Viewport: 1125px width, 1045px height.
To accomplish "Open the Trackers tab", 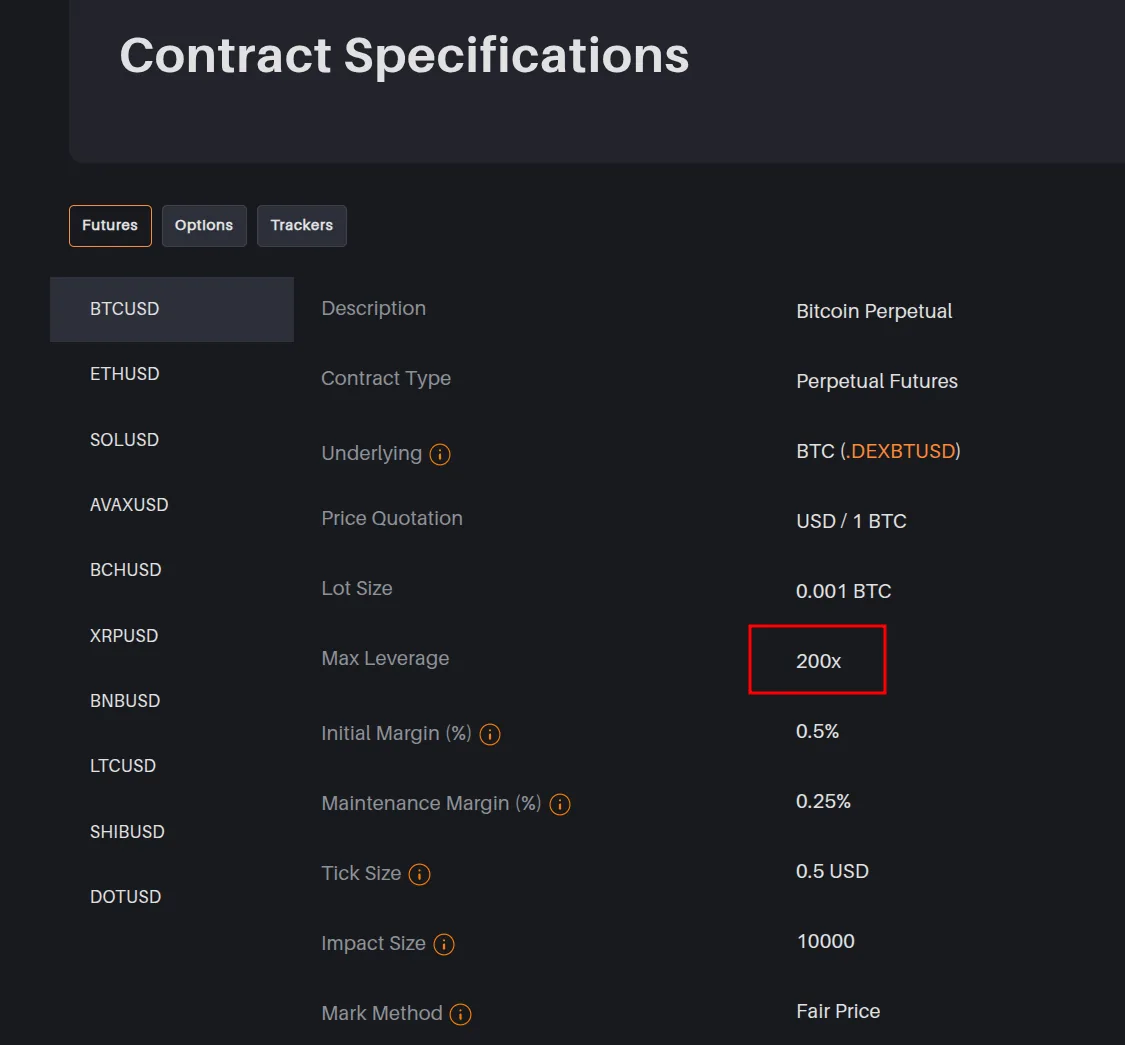I will click(302, 226).
